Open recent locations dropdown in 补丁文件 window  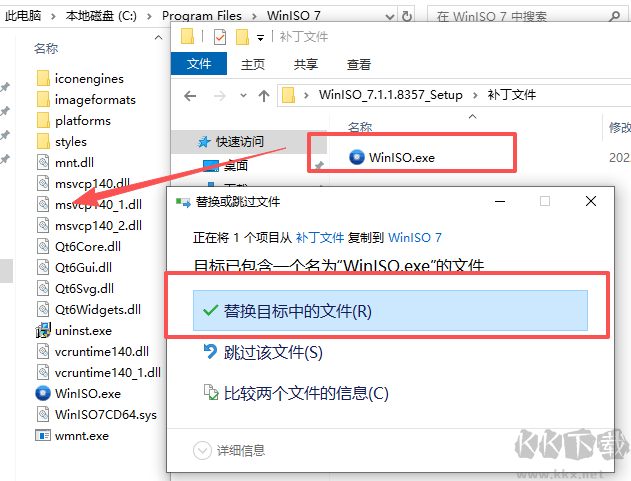coord(243,95)
